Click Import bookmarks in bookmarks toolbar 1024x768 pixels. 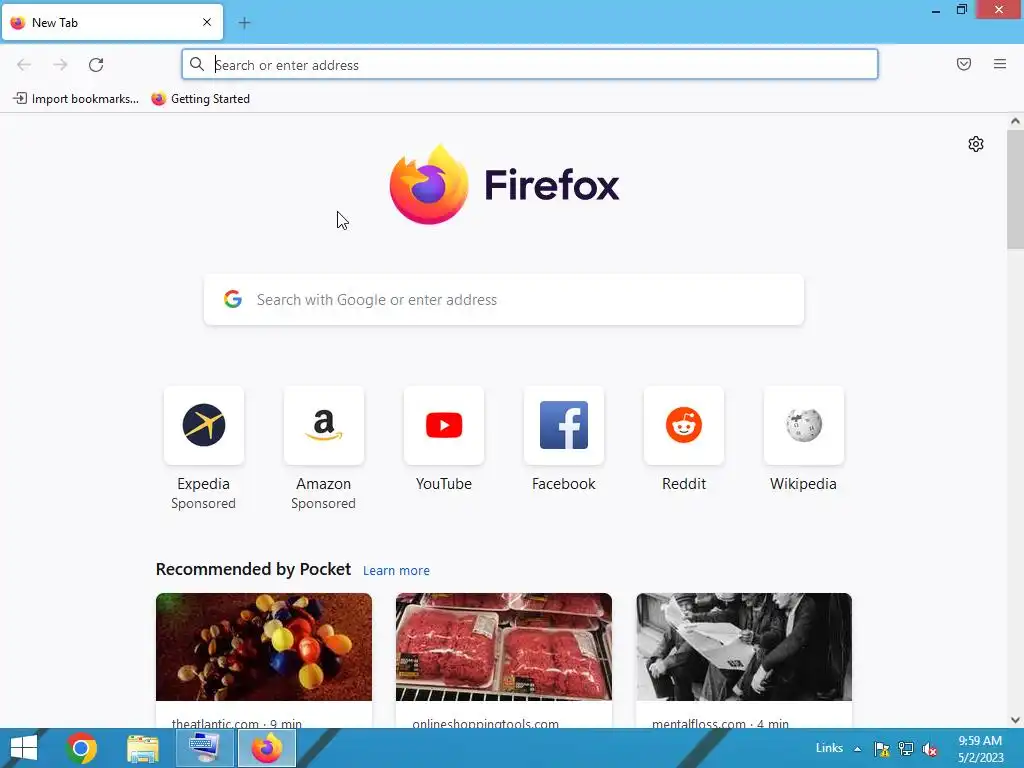point(76,99)
